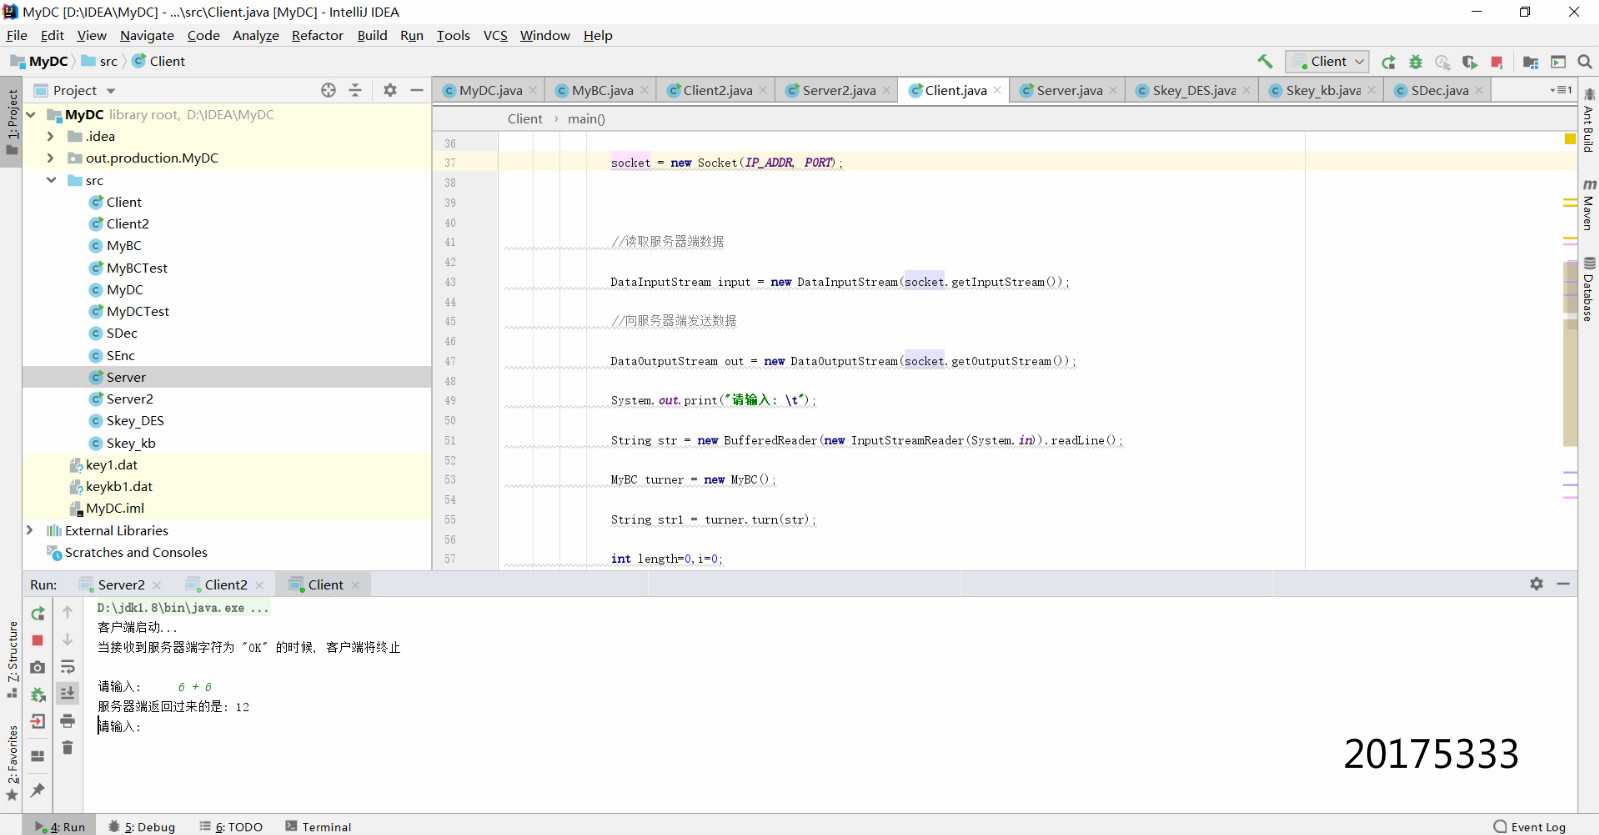Switch to MyDC.java editor tab
1599x835 pixels.
(x=490, y=90)
